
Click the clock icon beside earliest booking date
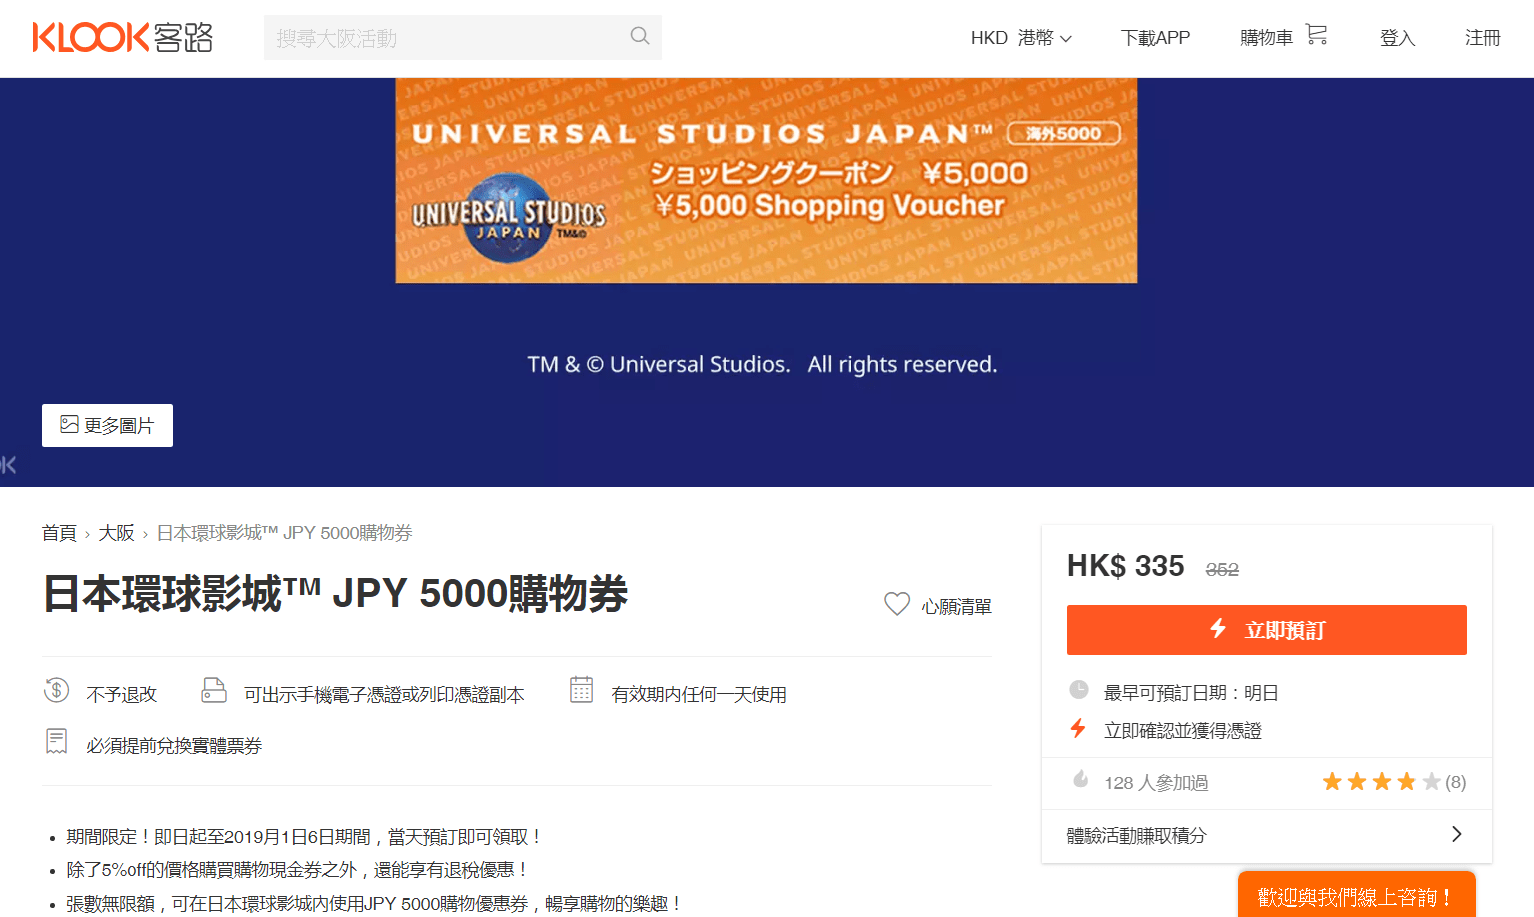tap(1078, 689)
